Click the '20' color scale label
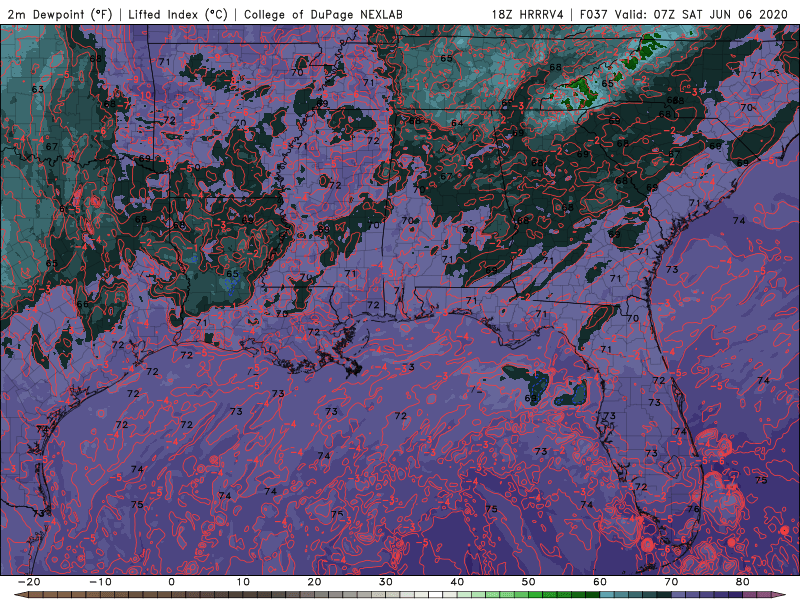This screenshot has width=800, height=600. (x=314, y=582)
